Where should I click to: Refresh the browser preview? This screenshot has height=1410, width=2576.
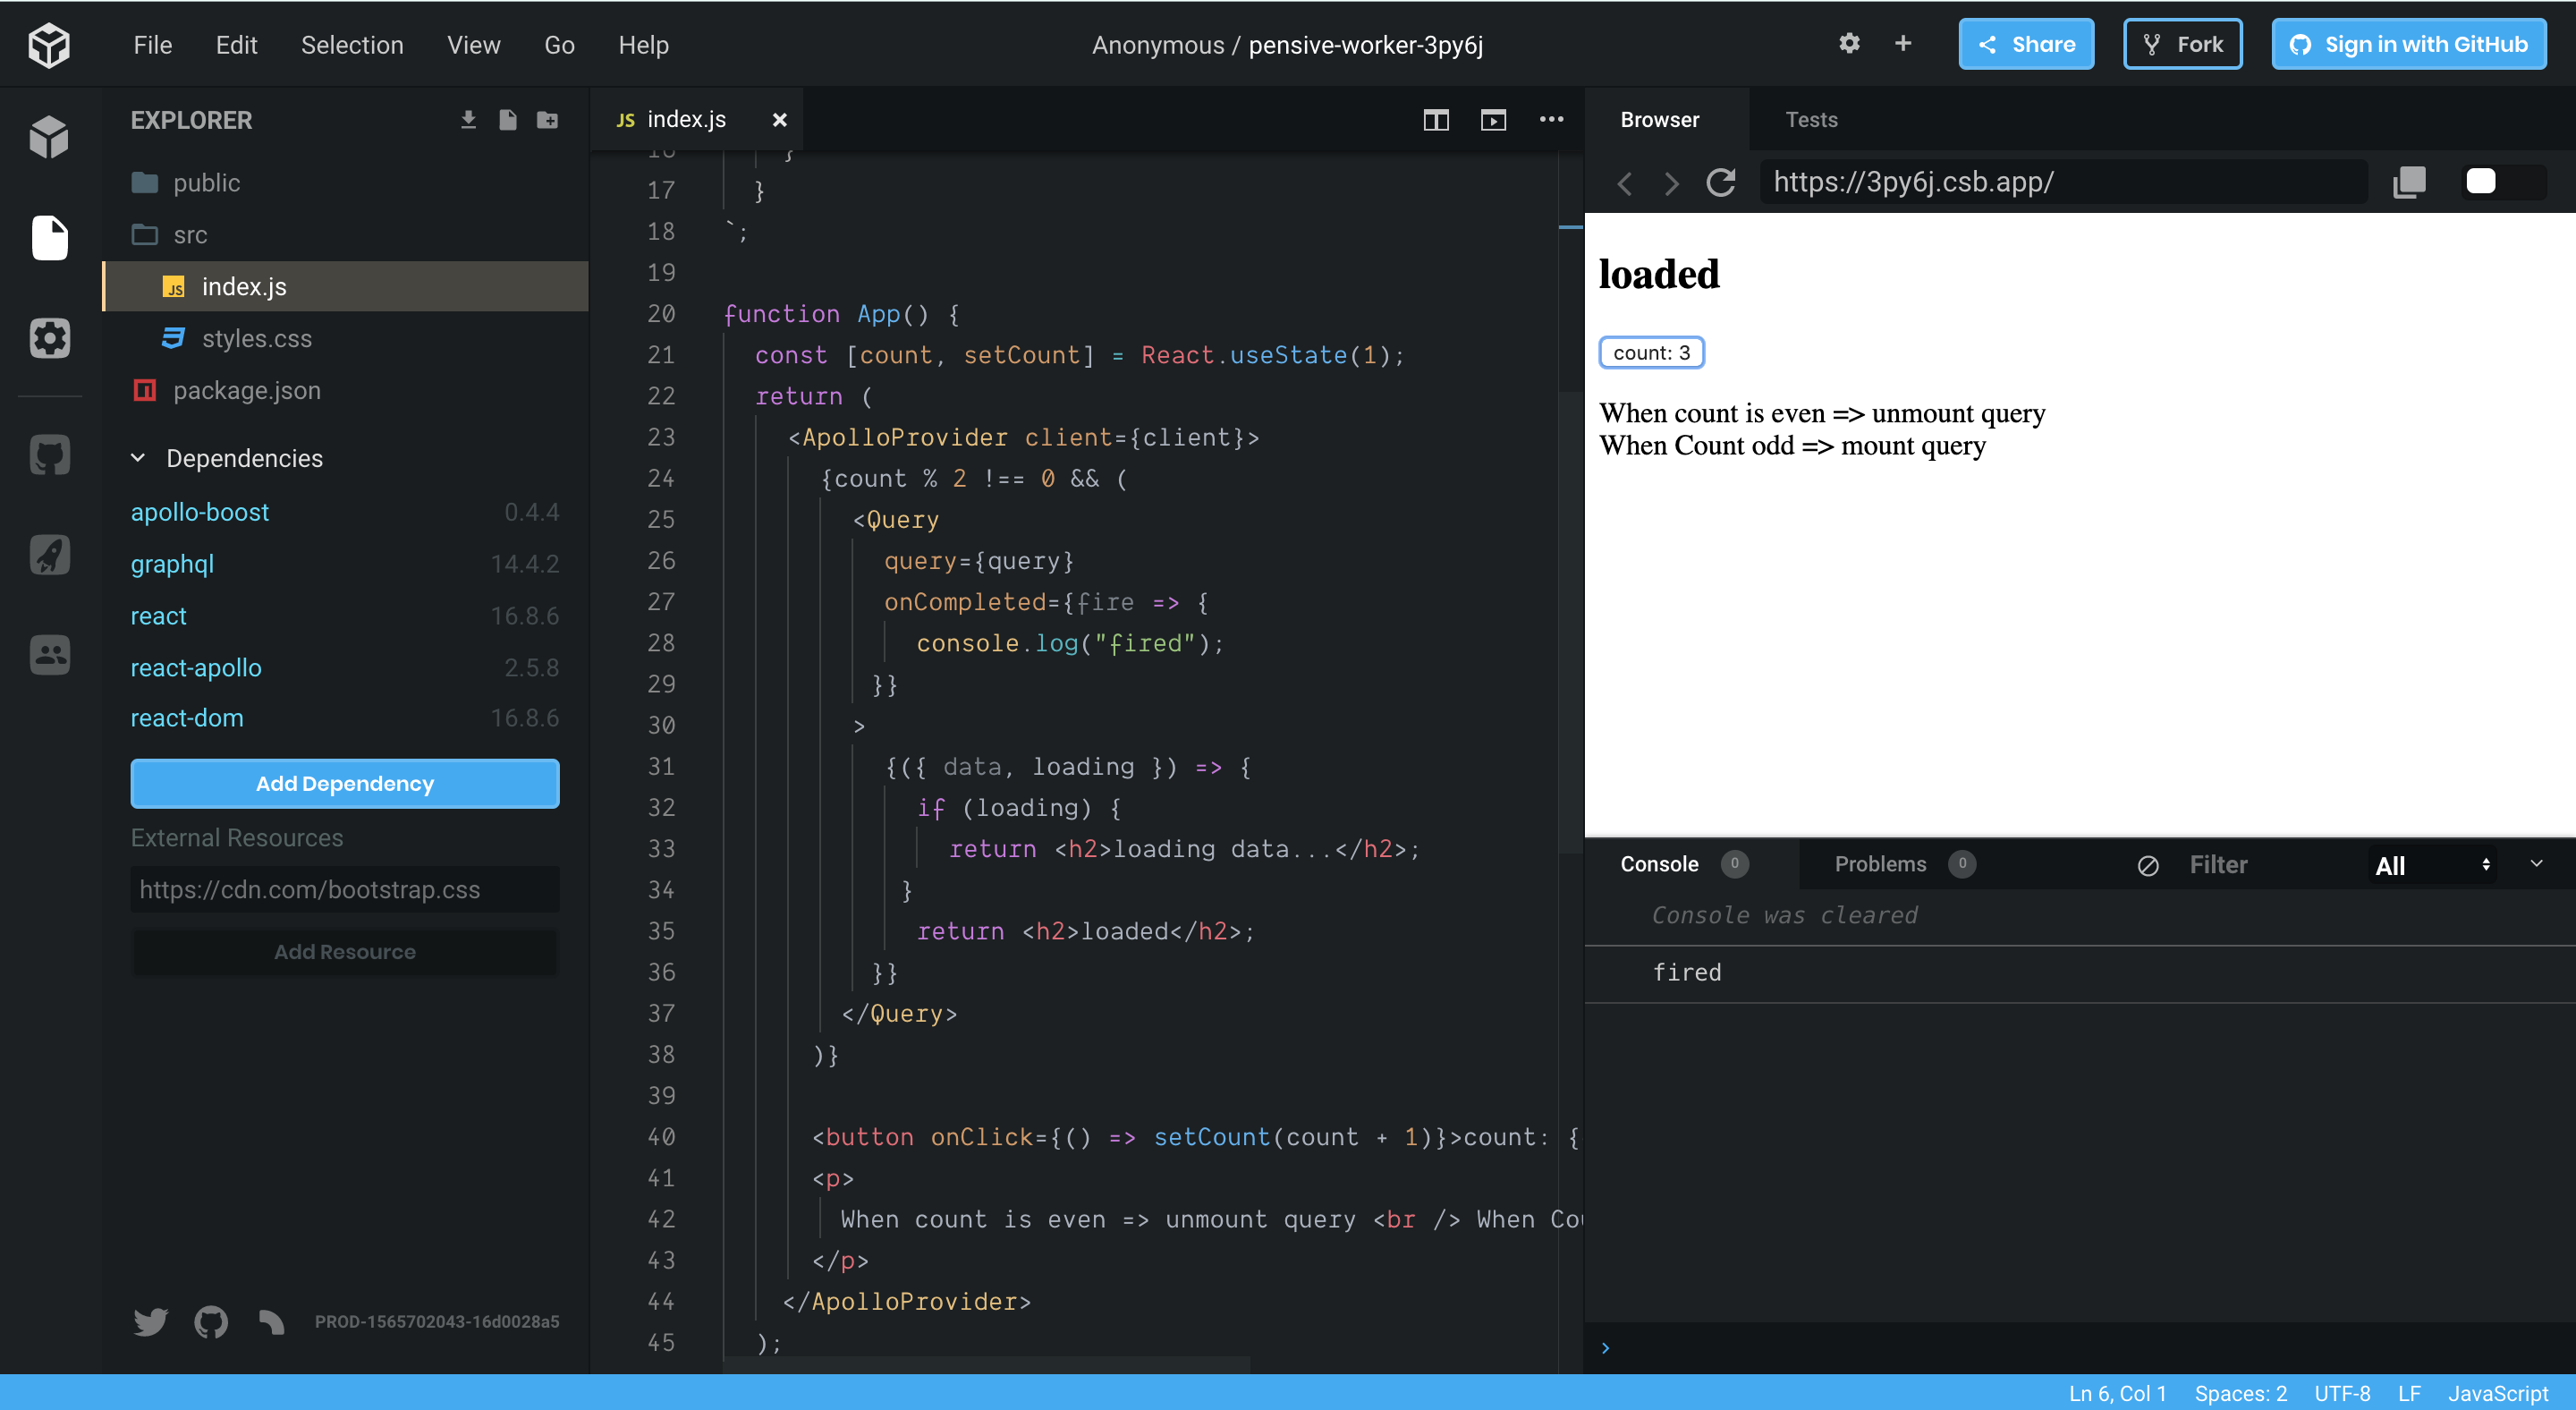tap(1720, 182)
